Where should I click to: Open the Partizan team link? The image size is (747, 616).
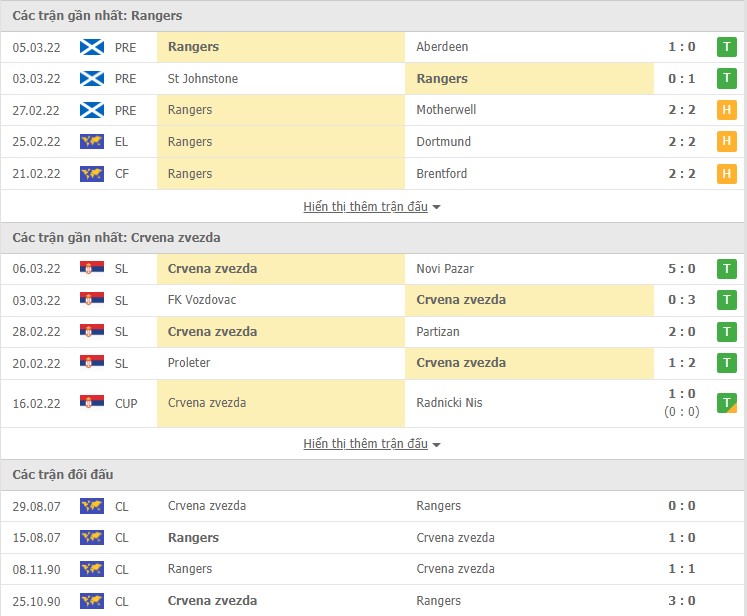tap(438, 332)
